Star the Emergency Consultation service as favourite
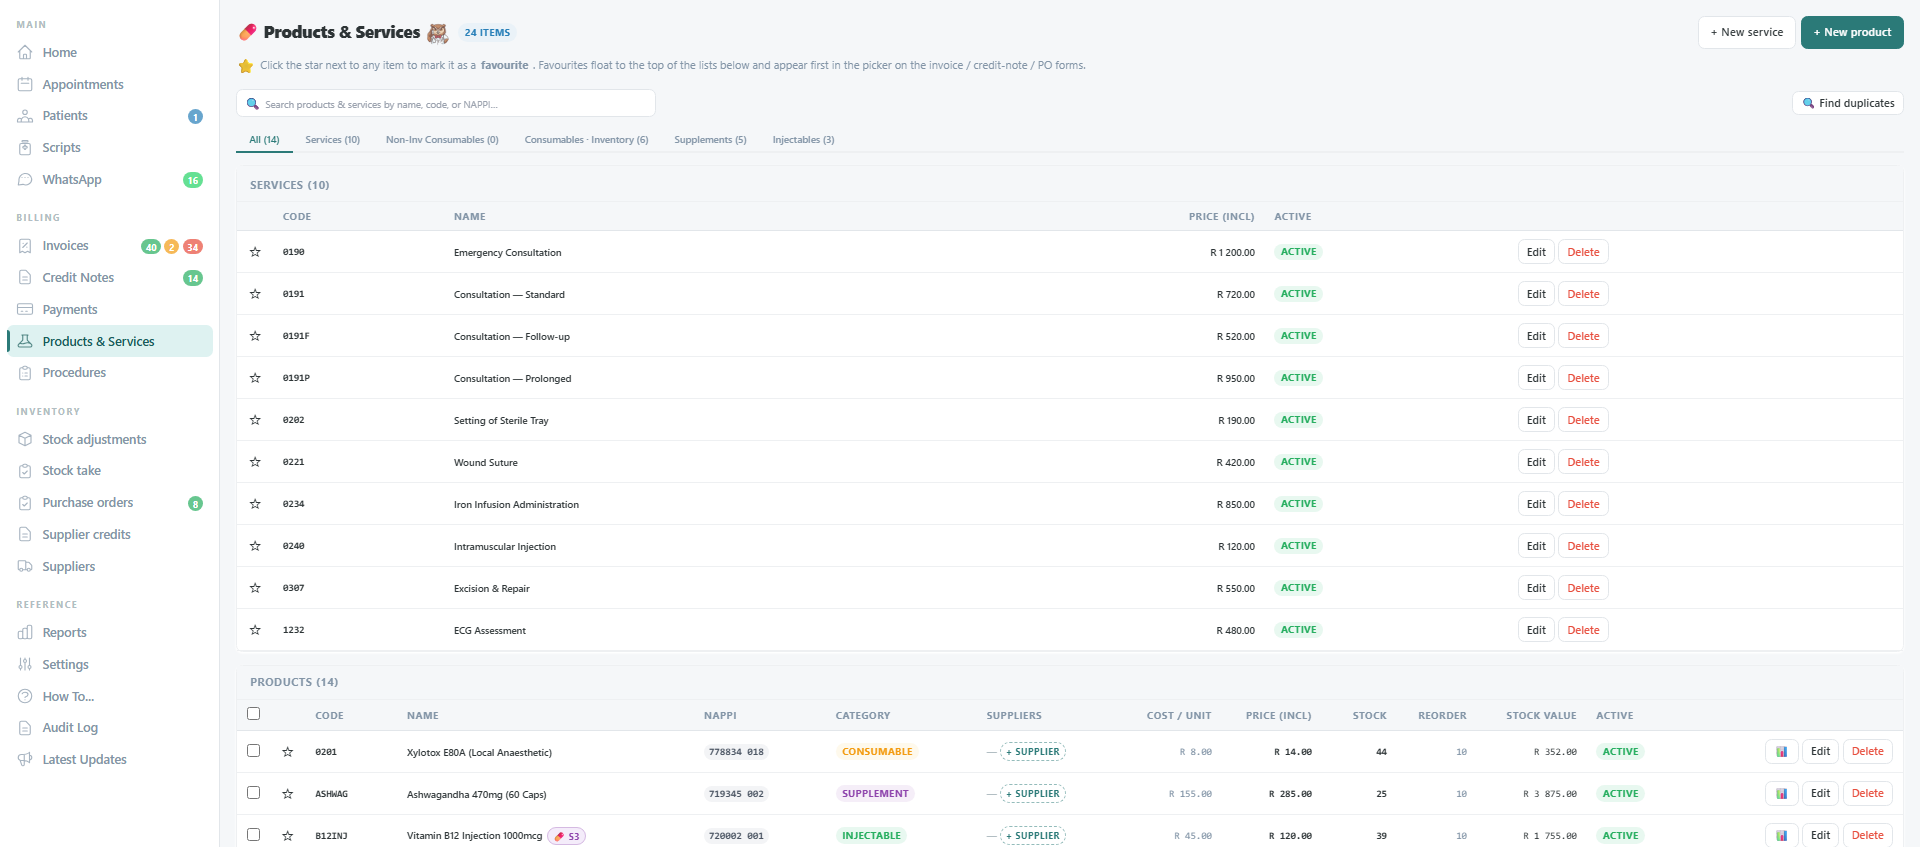Image resolution: width=1920 pixels, height=847 pixels. [255, 252]
